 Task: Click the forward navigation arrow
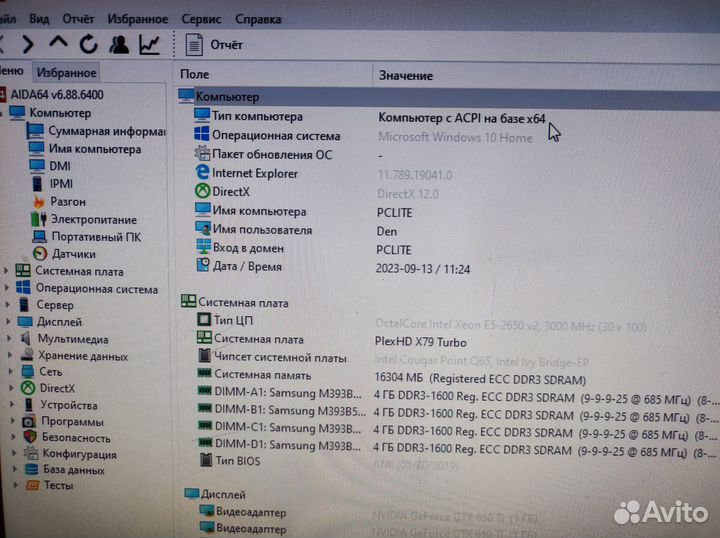click(28, 44)
